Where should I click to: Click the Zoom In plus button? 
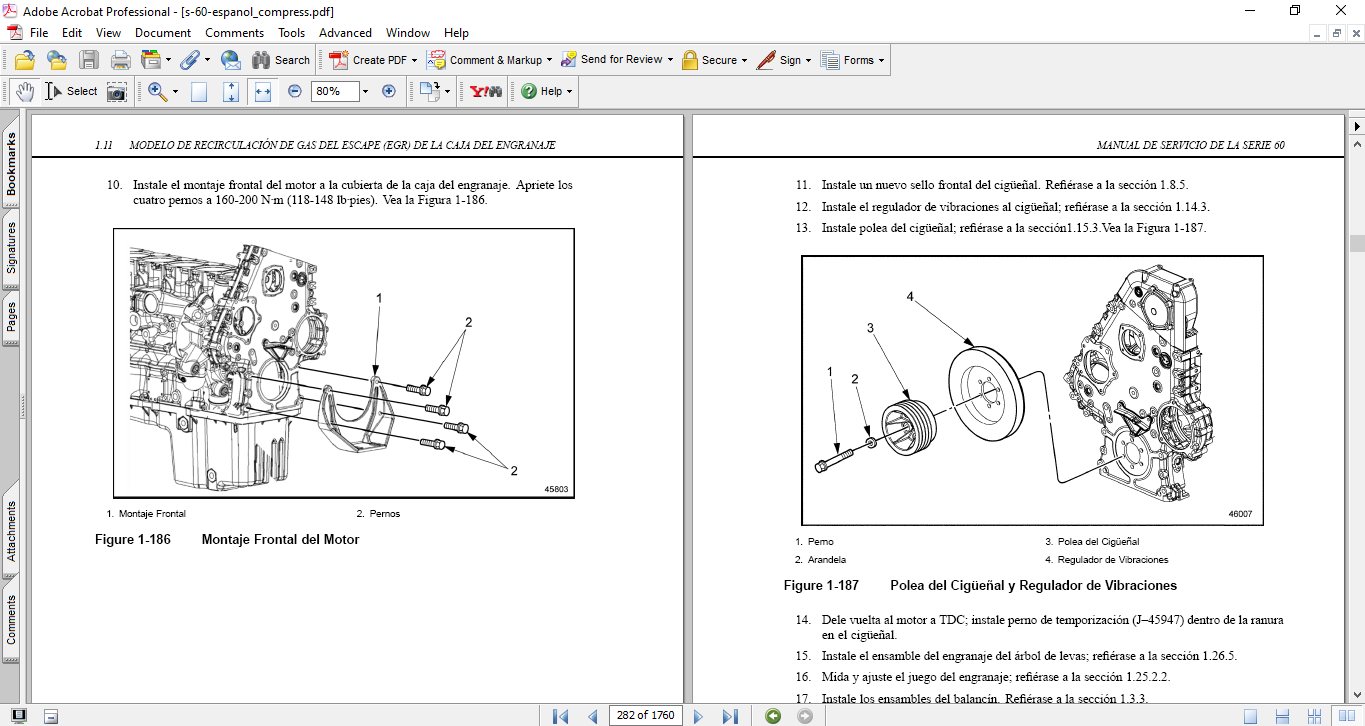pos(389,91)
